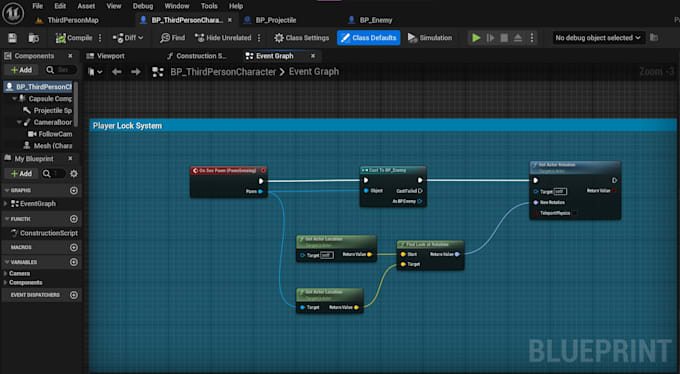The image size is (680, 374).
Task: Expand the EventGraph item
Action: point(6,203)
